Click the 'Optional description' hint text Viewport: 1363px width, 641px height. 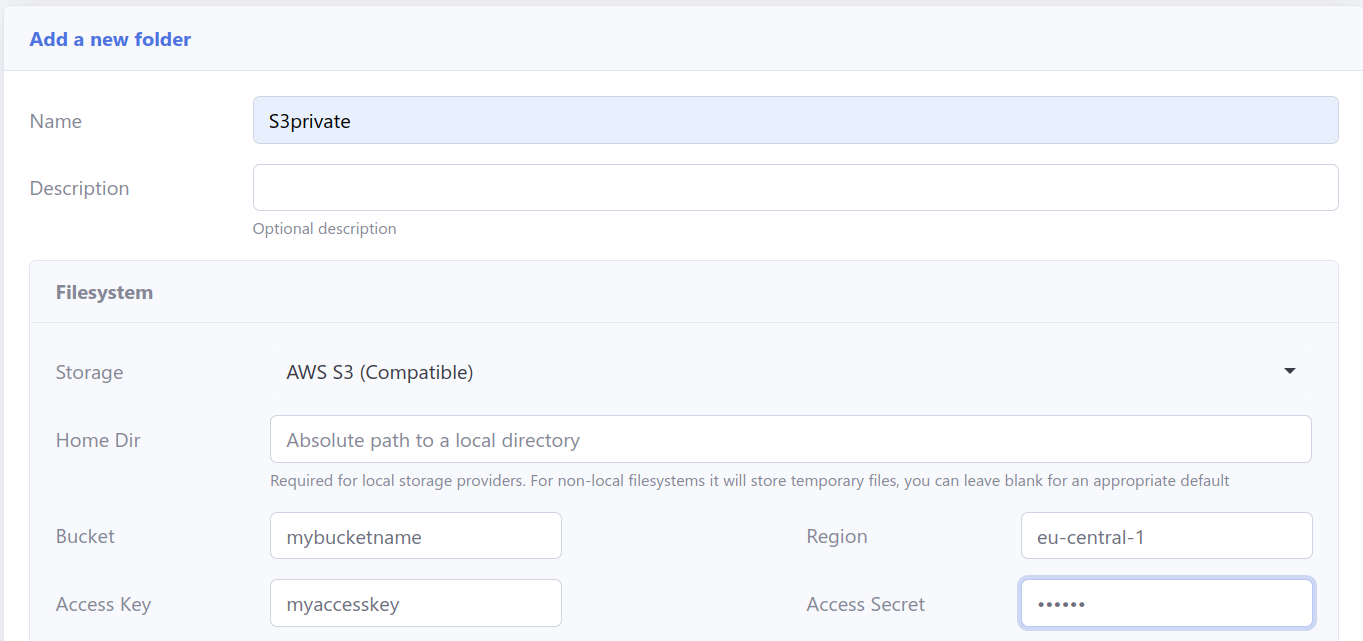[x=324, y=229]
